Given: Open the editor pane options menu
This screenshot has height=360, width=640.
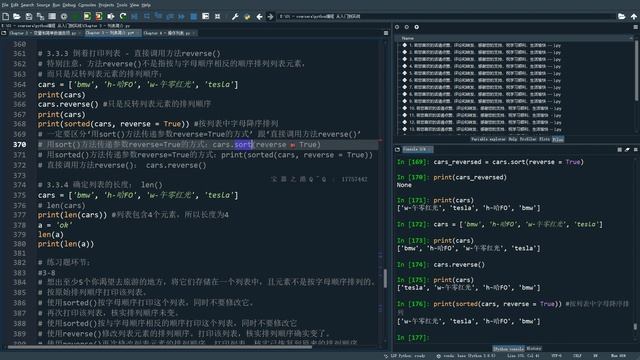Looking at the screenshot, I should pyautogui.click(x=386, y=33).
